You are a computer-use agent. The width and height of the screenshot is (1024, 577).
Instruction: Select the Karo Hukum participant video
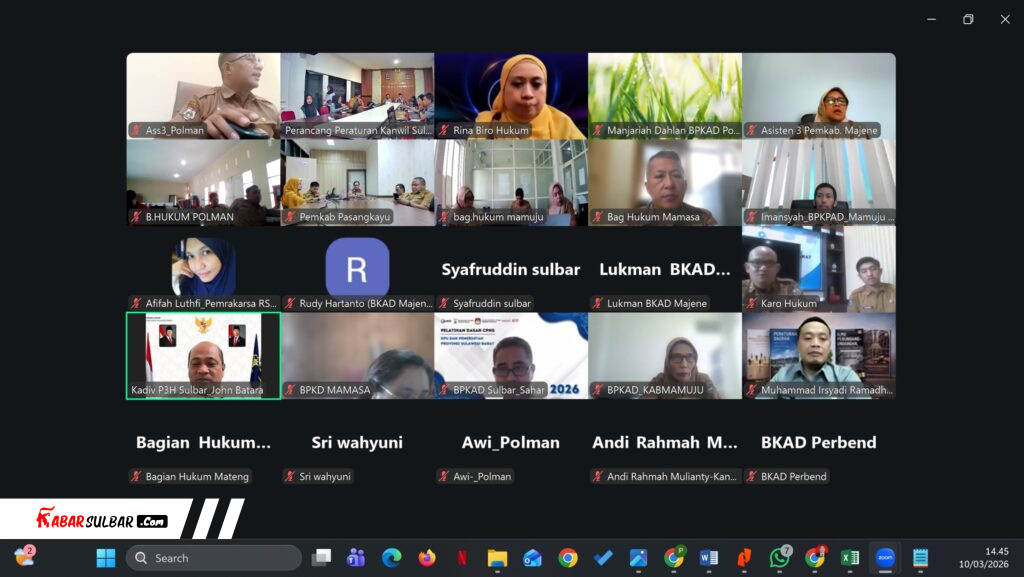(x=818, y=268)
